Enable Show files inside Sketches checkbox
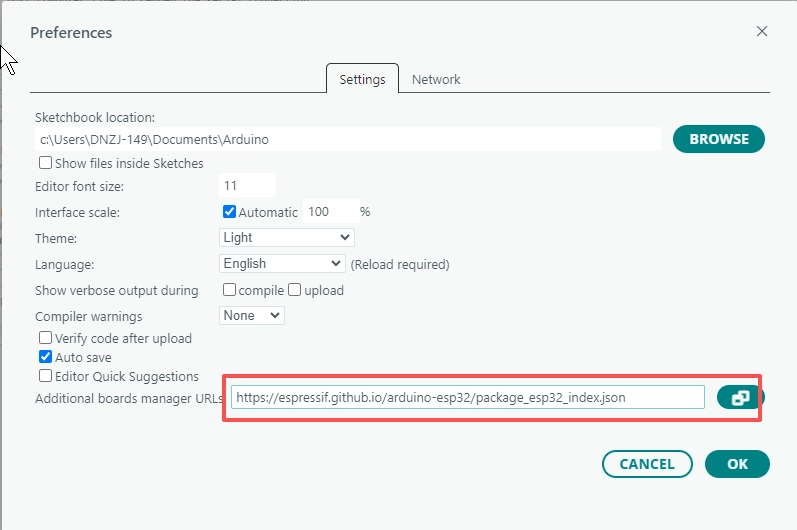Viewport: 797px width, 530px height. 45,163
